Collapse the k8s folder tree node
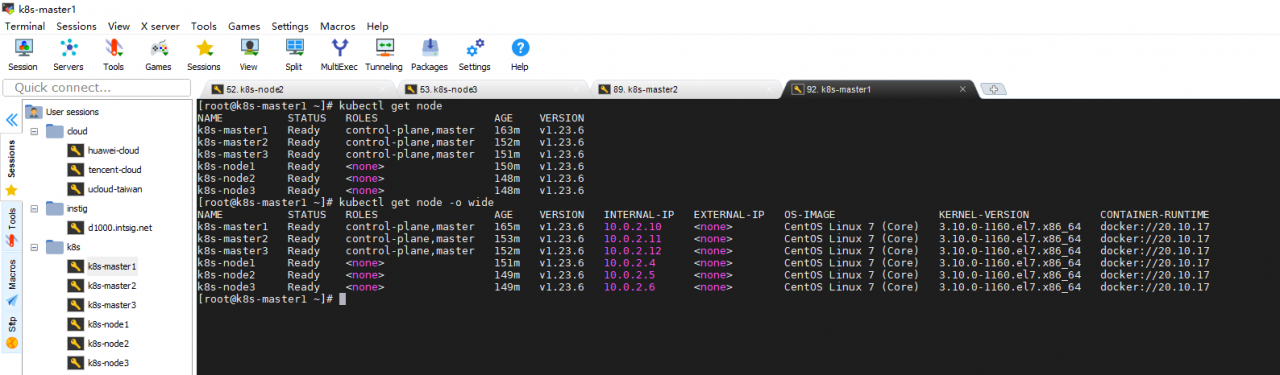 tap(33, 246)
